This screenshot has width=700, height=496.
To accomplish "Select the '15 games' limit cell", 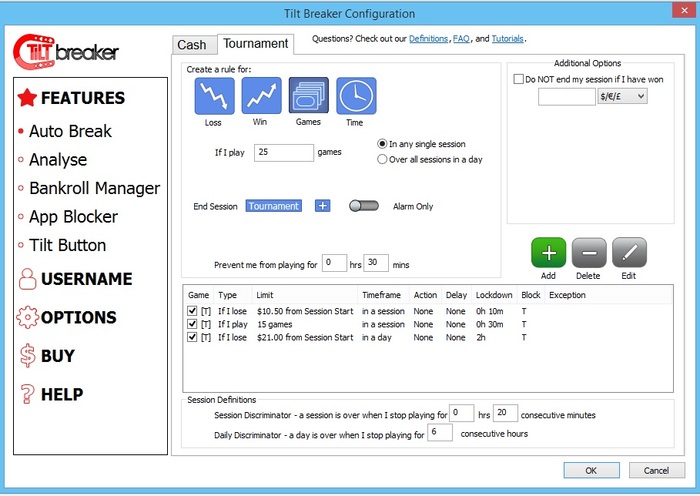I will [x=275, y=324].
